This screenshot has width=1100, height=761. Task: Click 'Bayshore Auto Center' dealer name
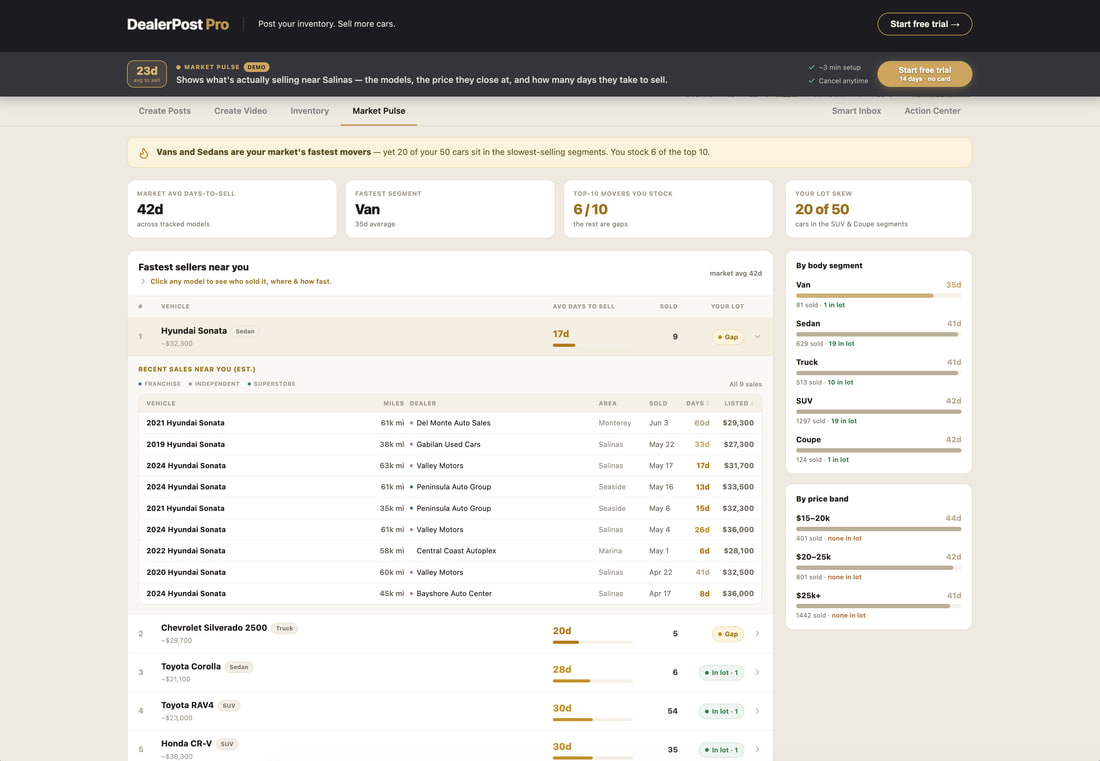click(x=454, y=594)
